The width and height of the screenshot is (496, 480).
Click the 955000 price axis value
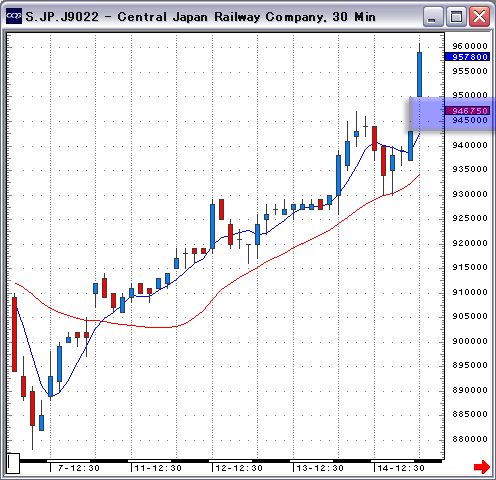click(x=470, y=71)
